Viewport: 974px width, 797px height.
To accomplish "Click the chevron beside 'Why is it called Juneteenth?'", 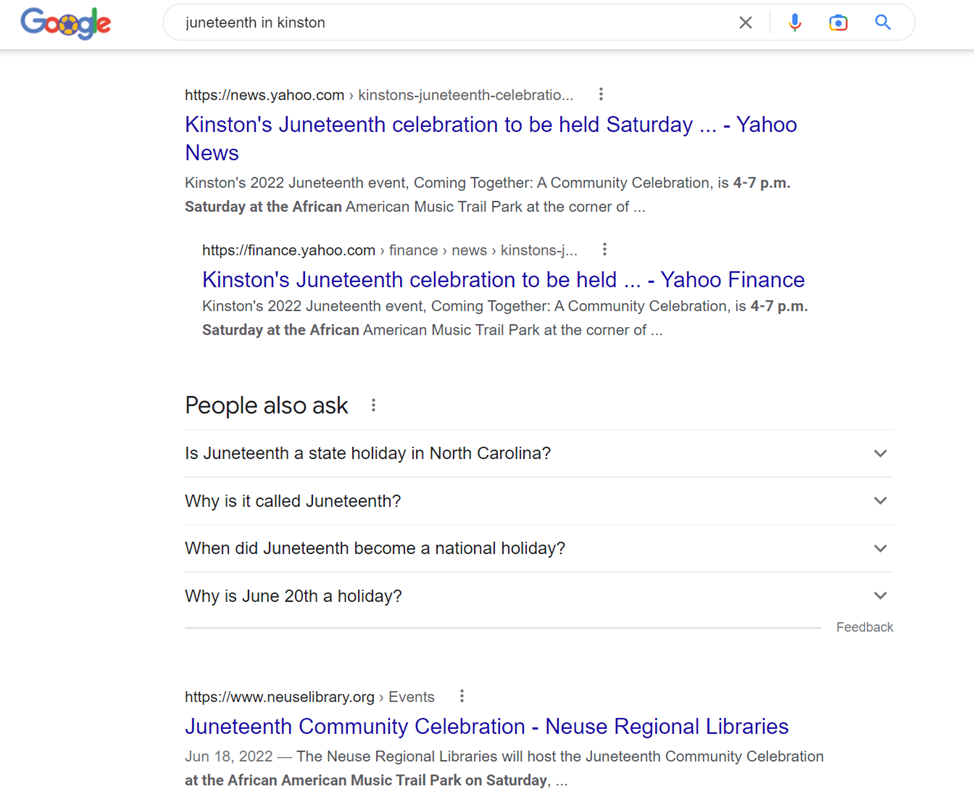I will pyautogui.click(x=880, y=501).
